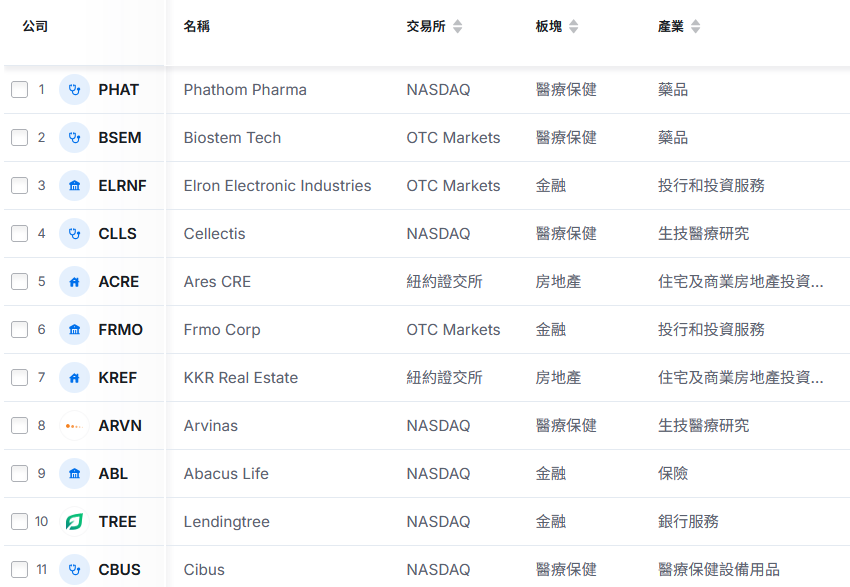Click the name Cibus
The height and width of the screenshot is (587, 850).
(204, 570)
